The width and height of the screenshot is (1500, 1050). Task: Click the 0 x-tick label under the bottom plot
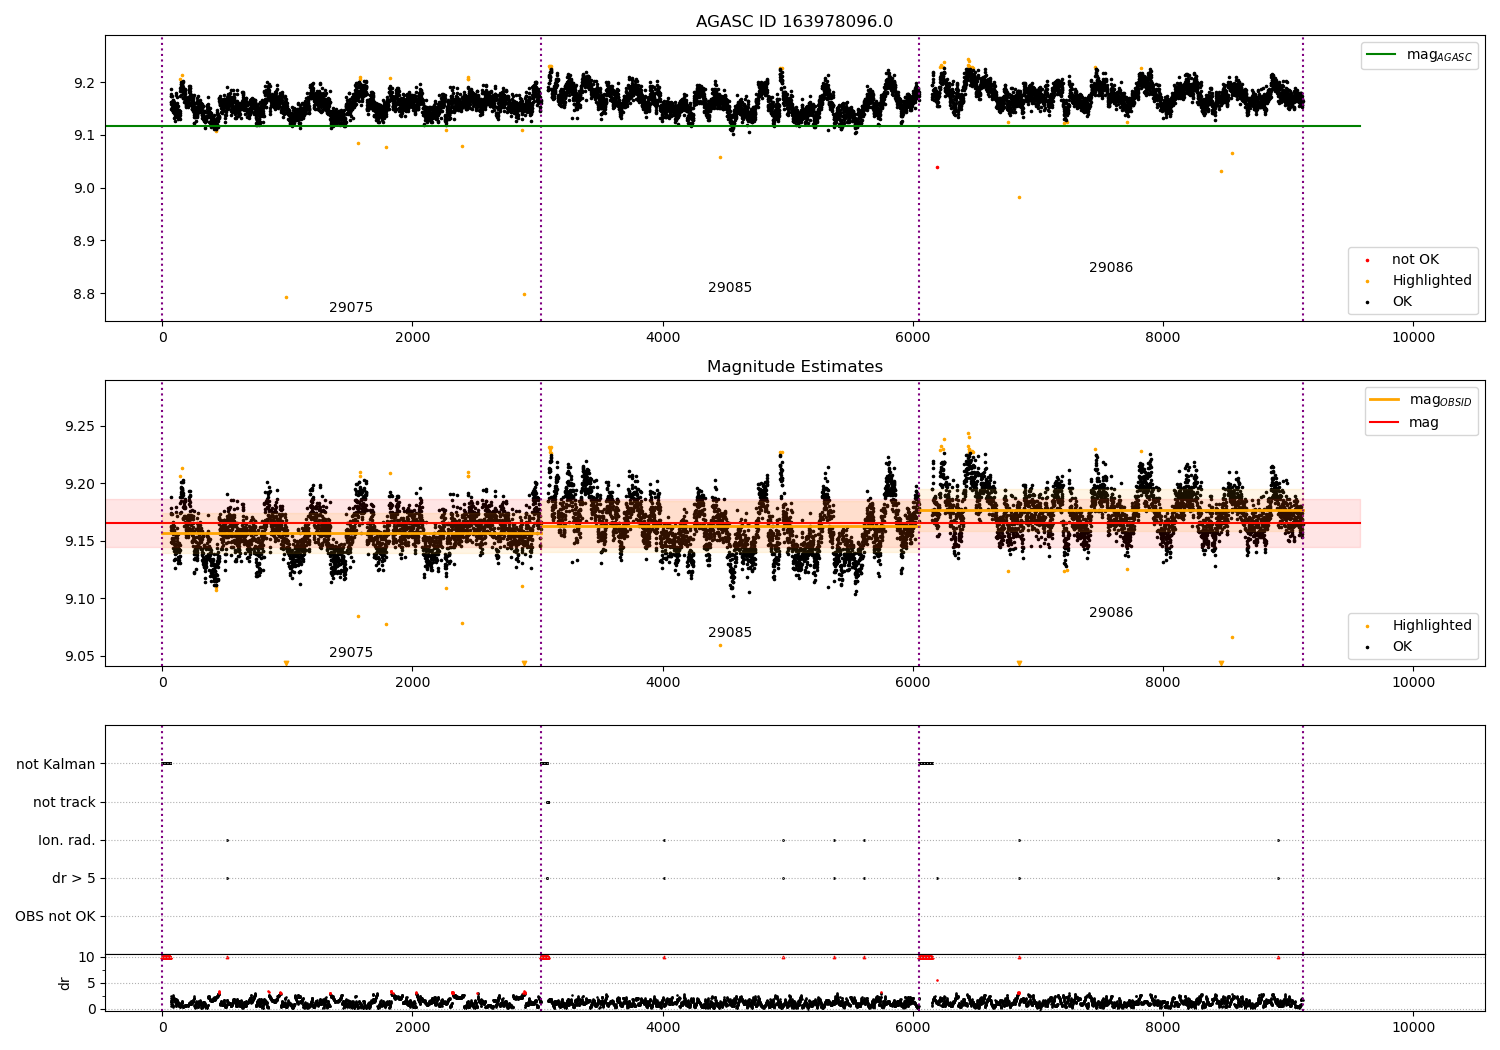pyautogui.click(x=162, y=1028)
